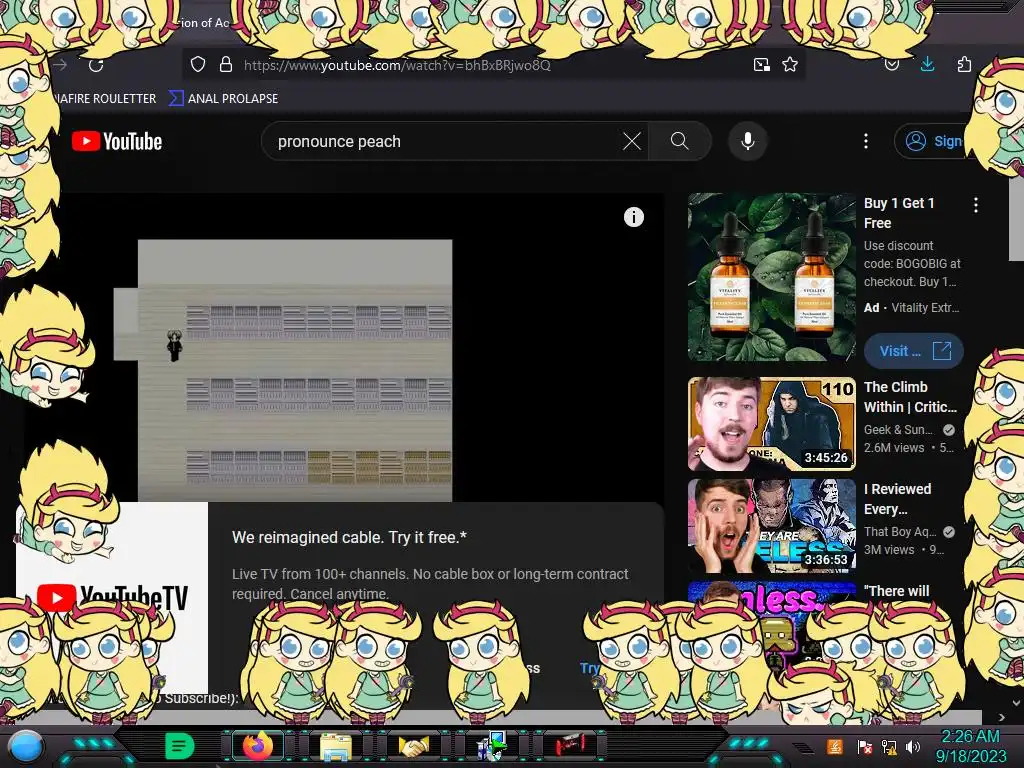Click the 'Geek & Sun...' channel name
1024x768 pixels.
898,430
